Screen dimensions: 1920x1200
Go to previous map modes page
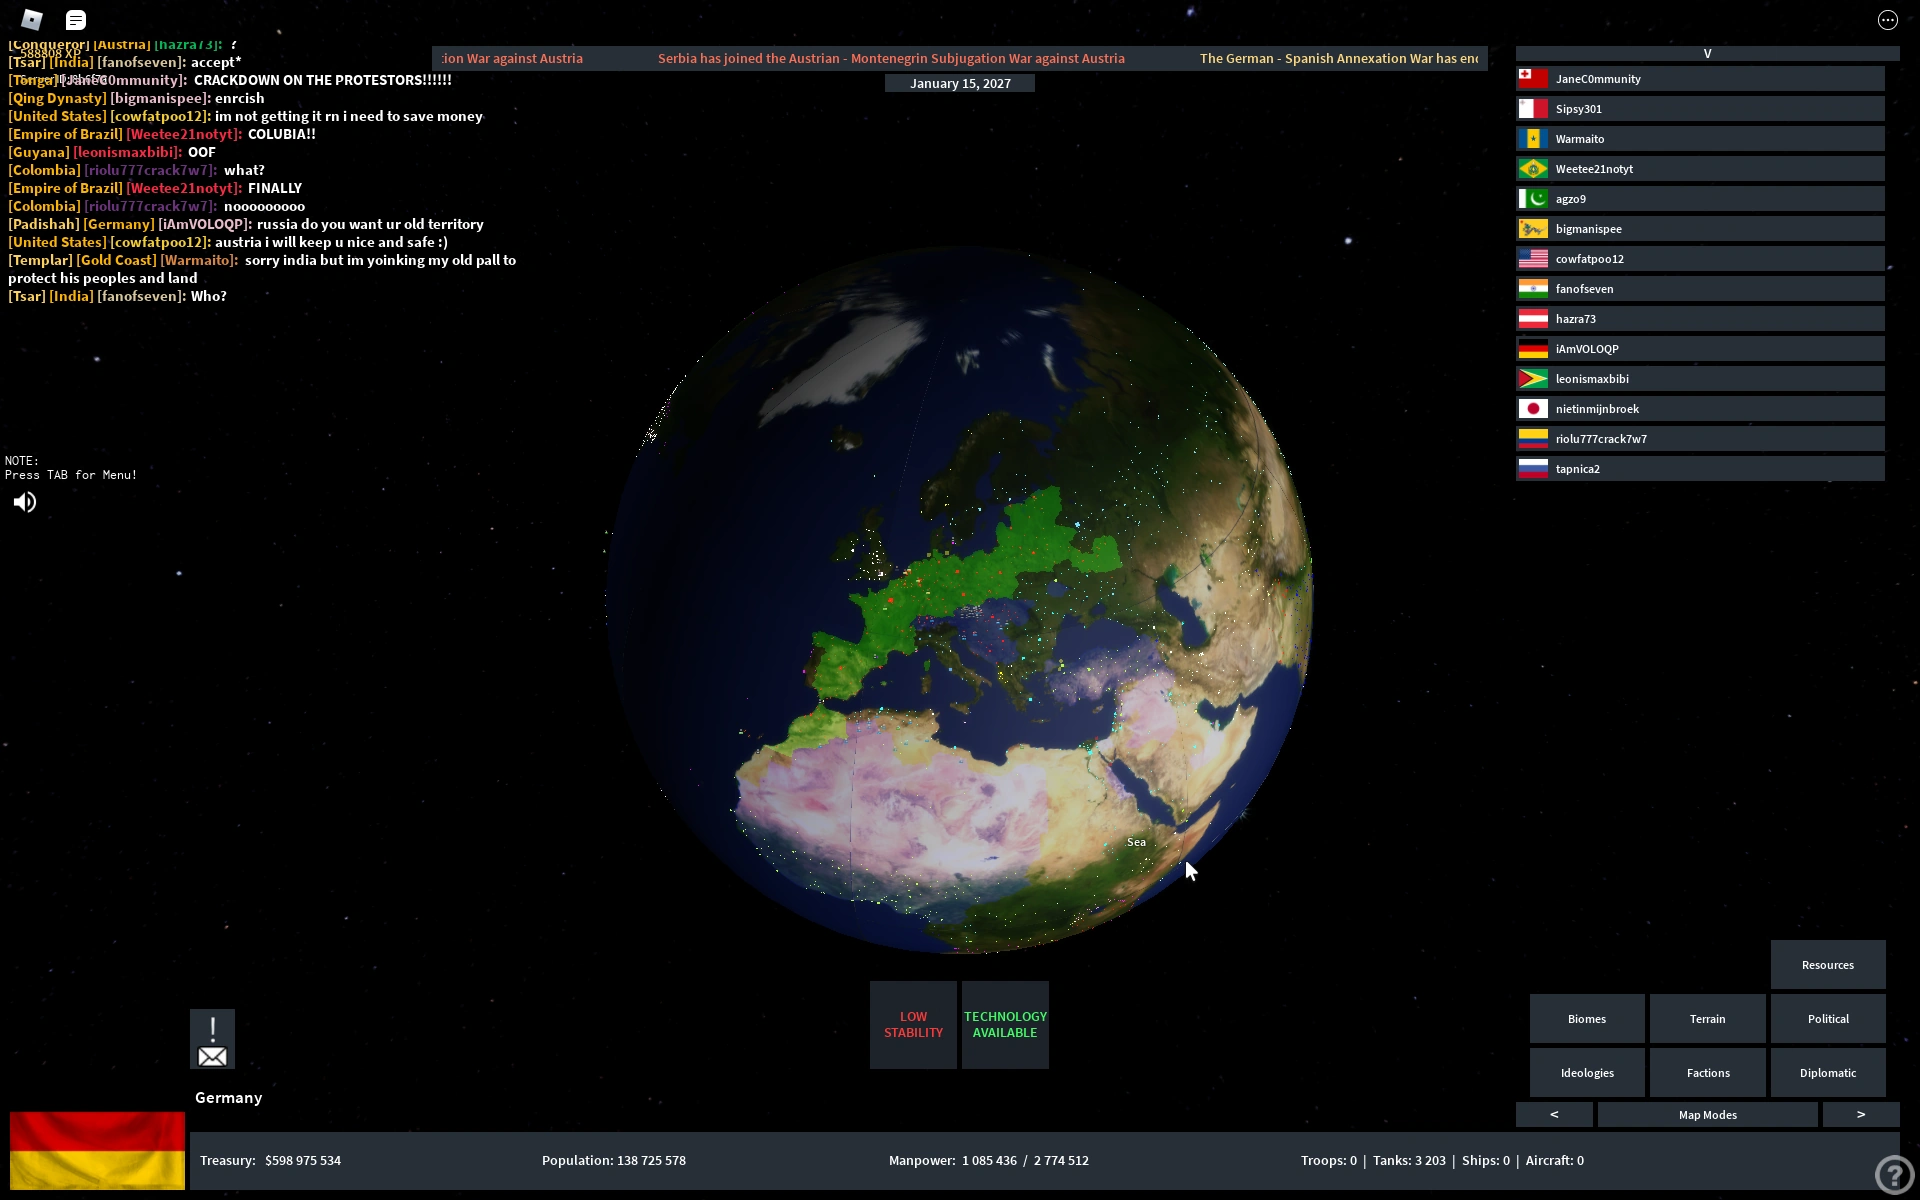1554,1114
